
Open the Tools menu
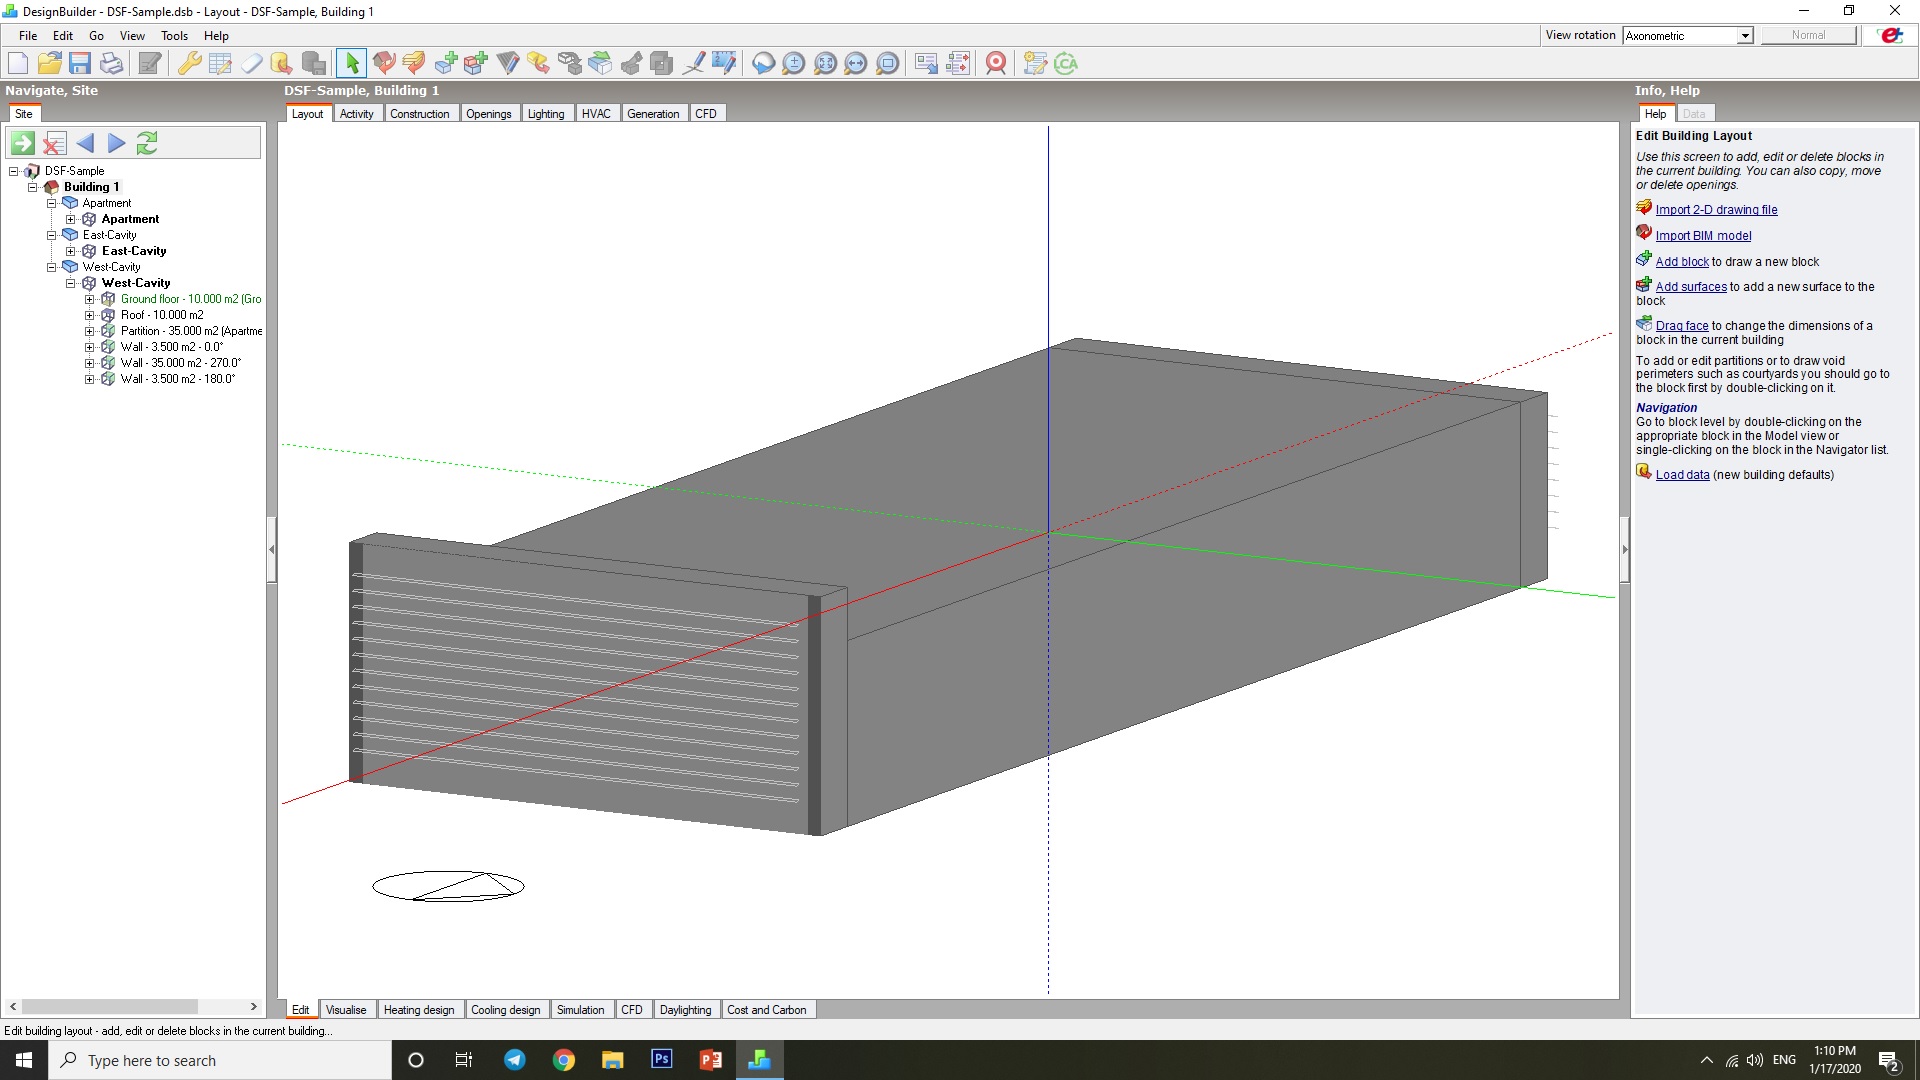tap(174, 36)
